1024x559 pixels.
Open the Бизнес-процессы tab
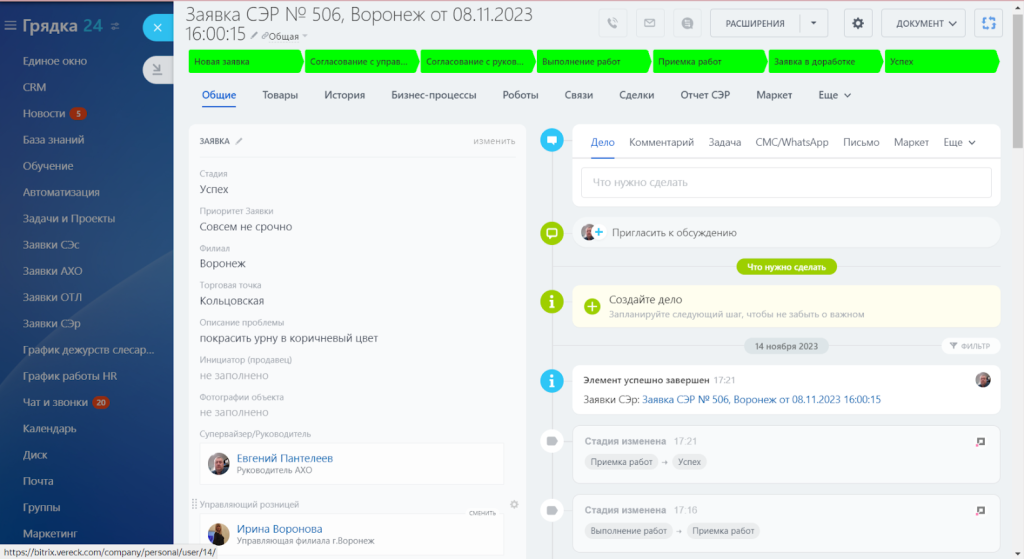click(433, 95)
